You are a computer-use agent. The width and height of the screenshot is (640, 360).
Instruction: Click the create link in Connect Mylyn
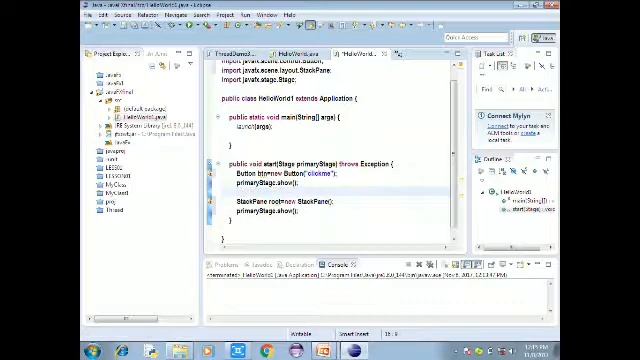528,133
